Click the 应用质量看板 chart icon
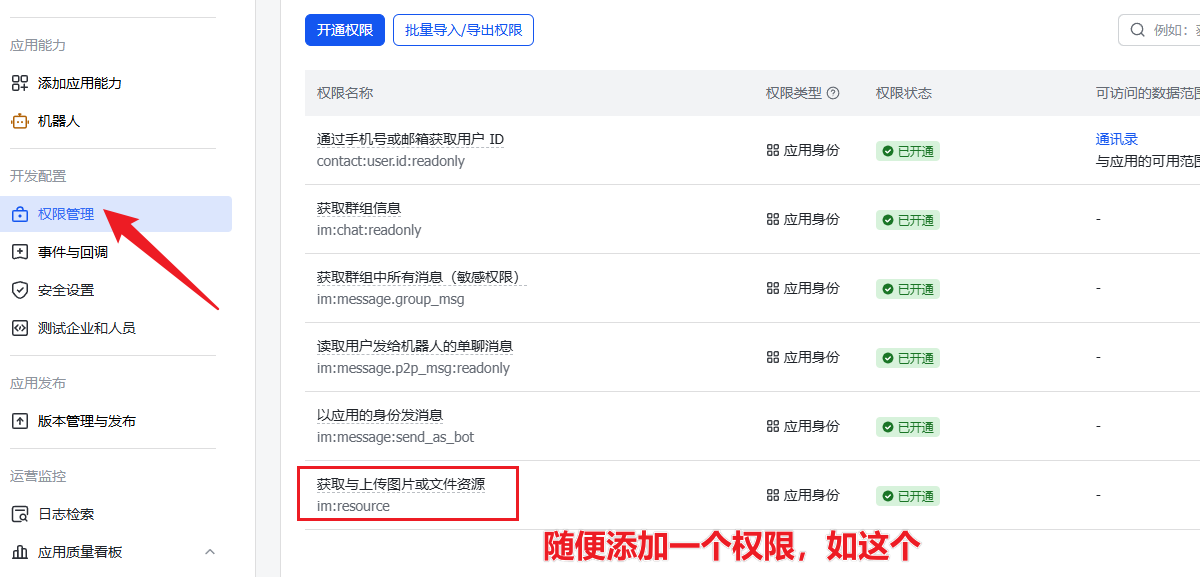1200x577 pixels. coord(19,552)
